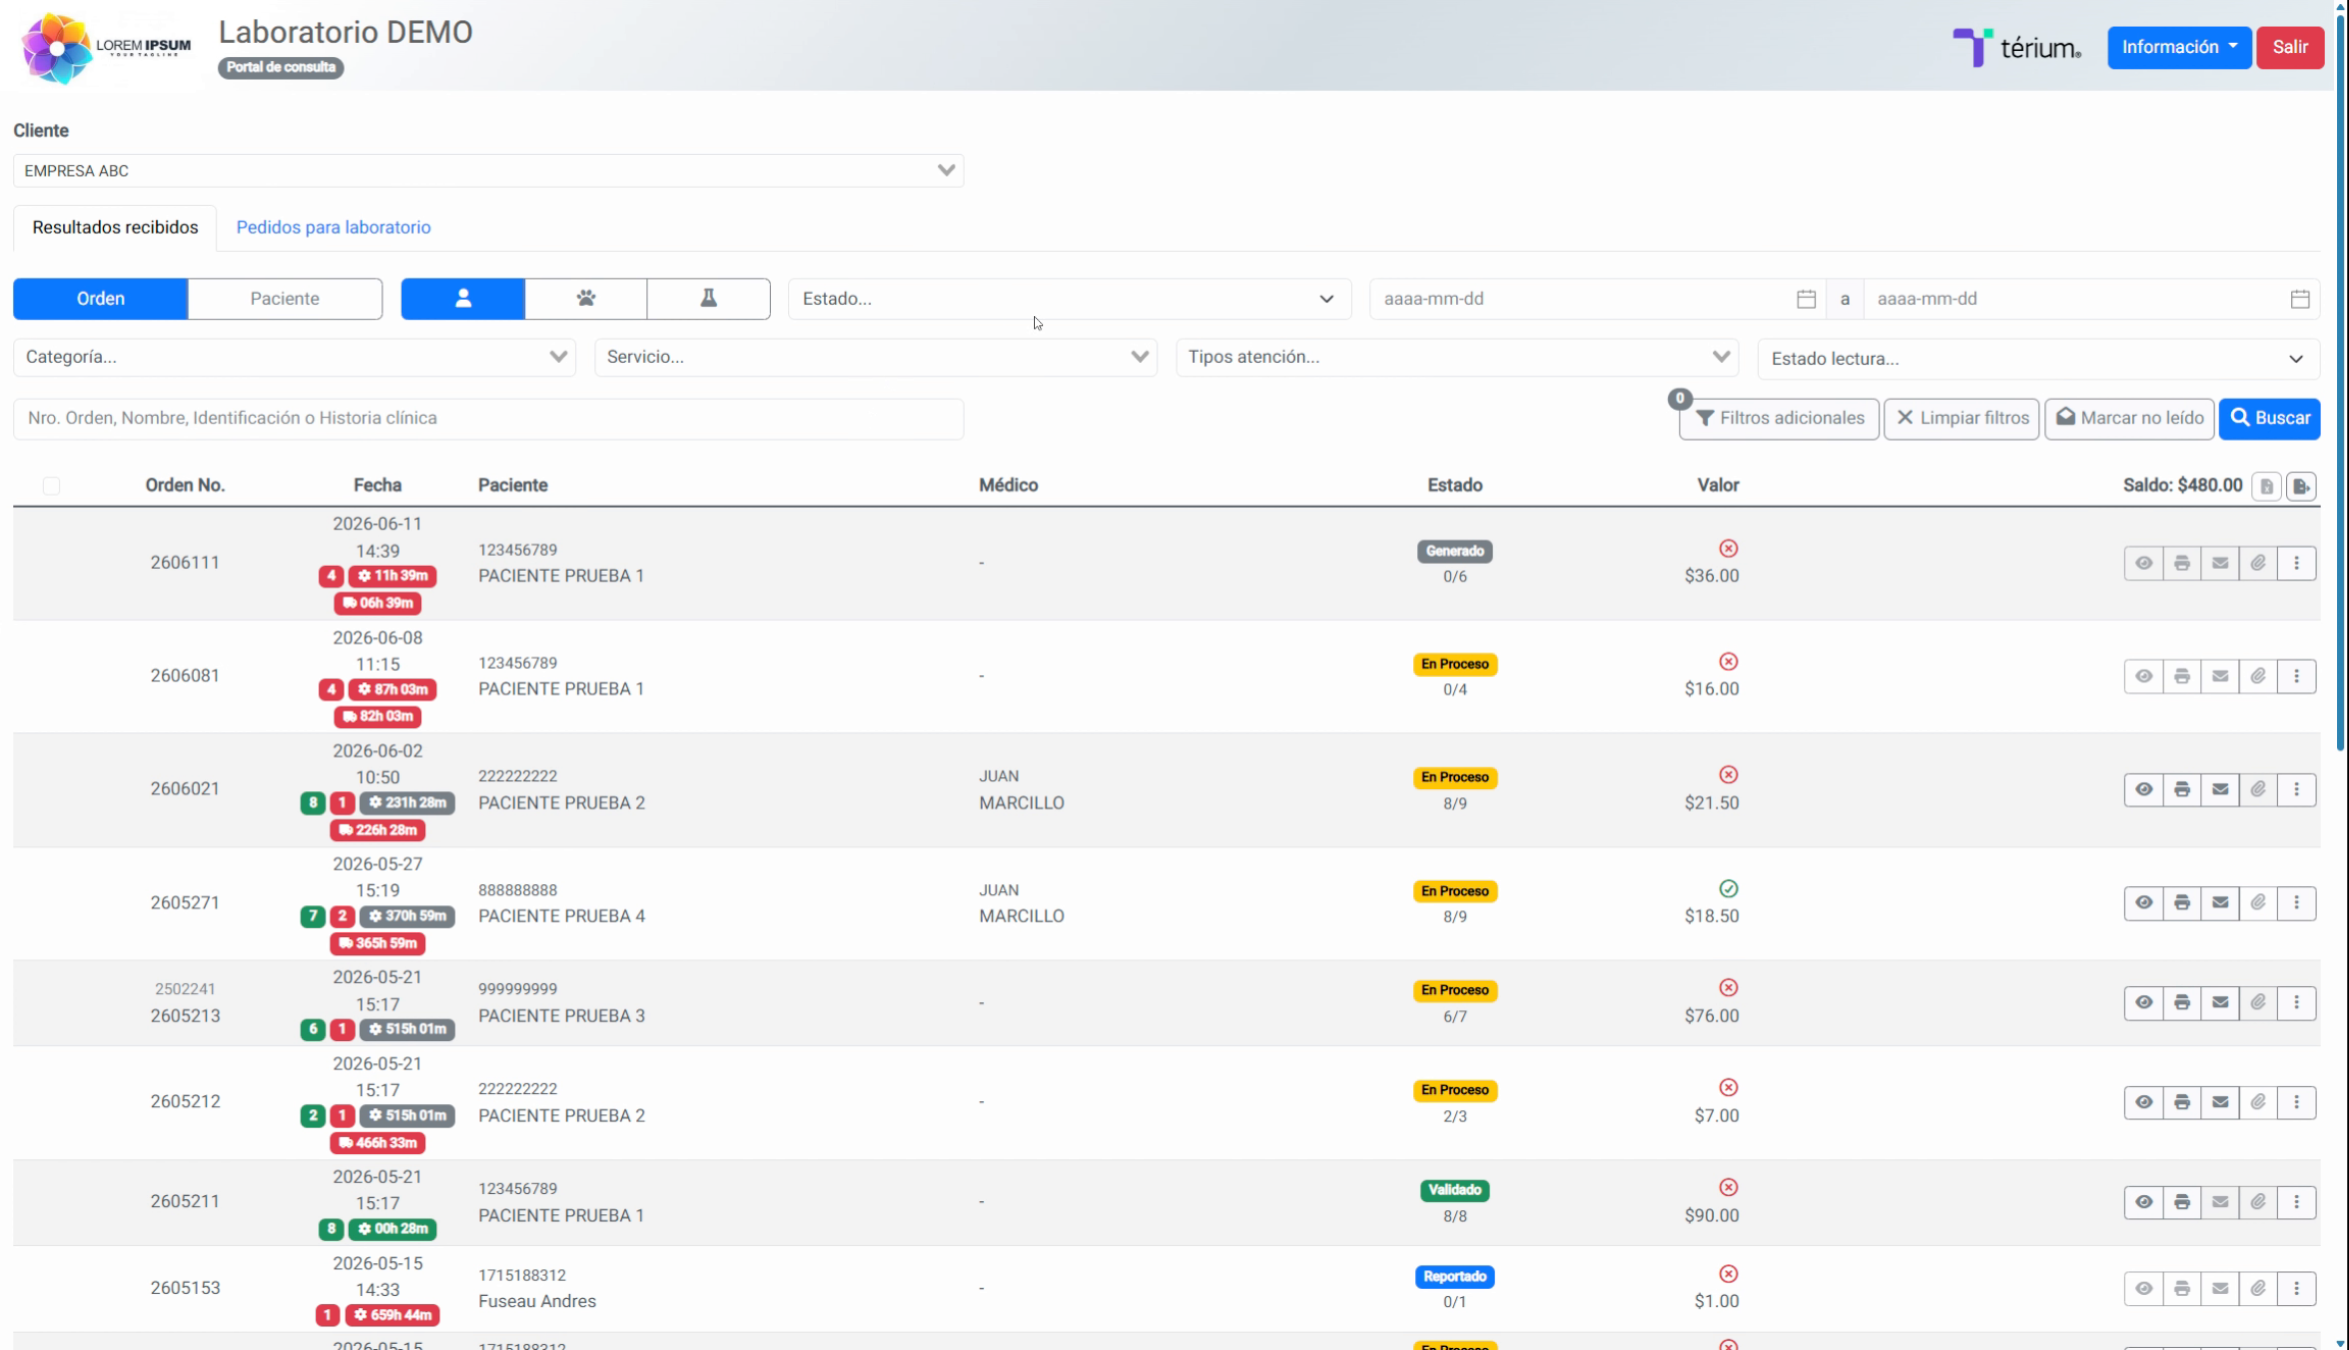Select the veterinary paw filter icon
The width and height of the screenshot is (2349, 1350).
586,298
